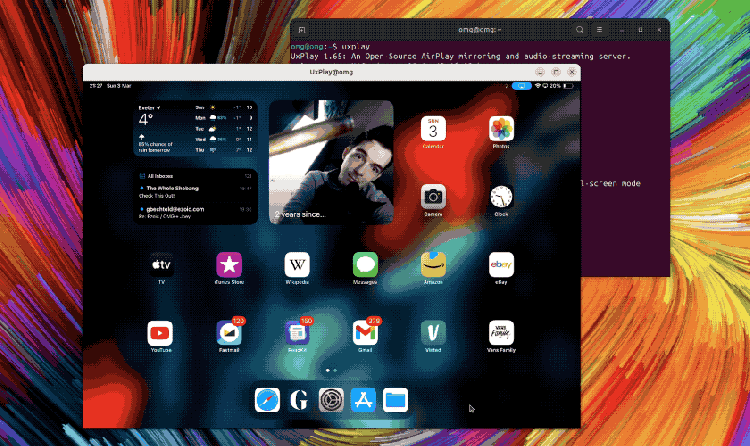Viewport: 750px width, 446px height.
Task: Open the Vinted app
Action: point(433,333)
